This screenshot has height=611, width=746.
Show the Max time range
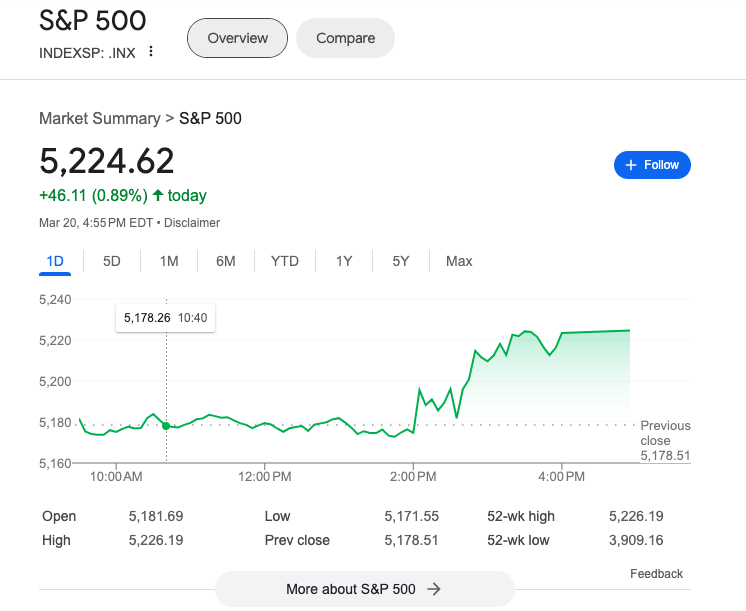coord(459,261)
